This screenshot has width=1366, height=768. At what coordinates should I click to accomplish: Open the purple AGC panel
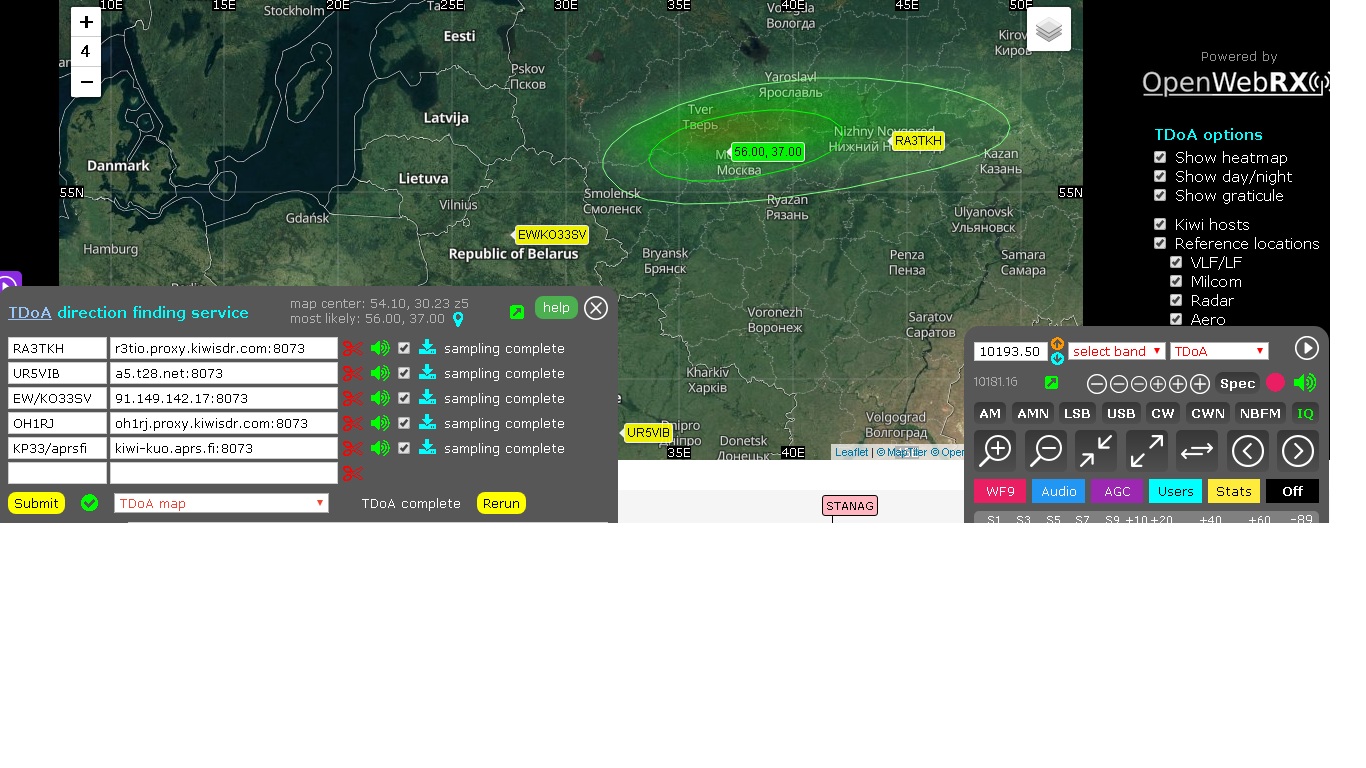1117,491
